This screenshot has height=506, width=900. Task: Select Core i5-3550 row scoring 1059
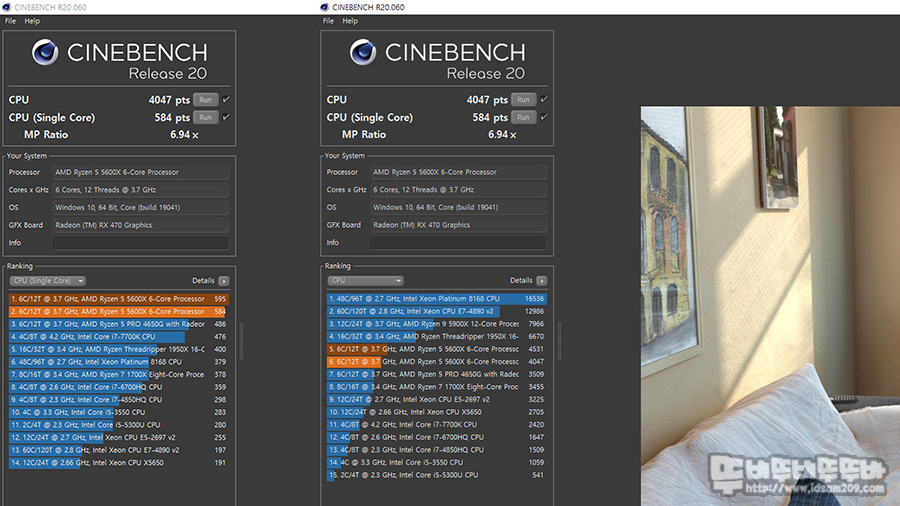(x=436, y=462)
